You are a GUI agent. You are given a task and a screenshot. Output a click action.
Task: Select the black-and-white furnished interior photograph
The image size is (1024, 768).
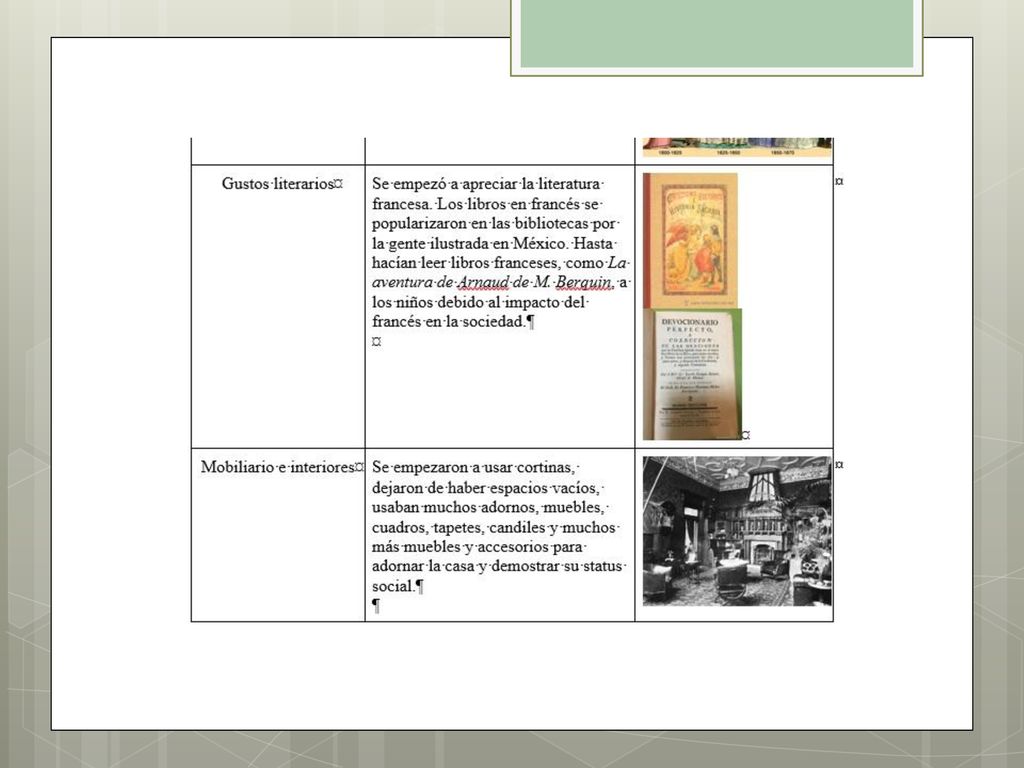[737, 531]
